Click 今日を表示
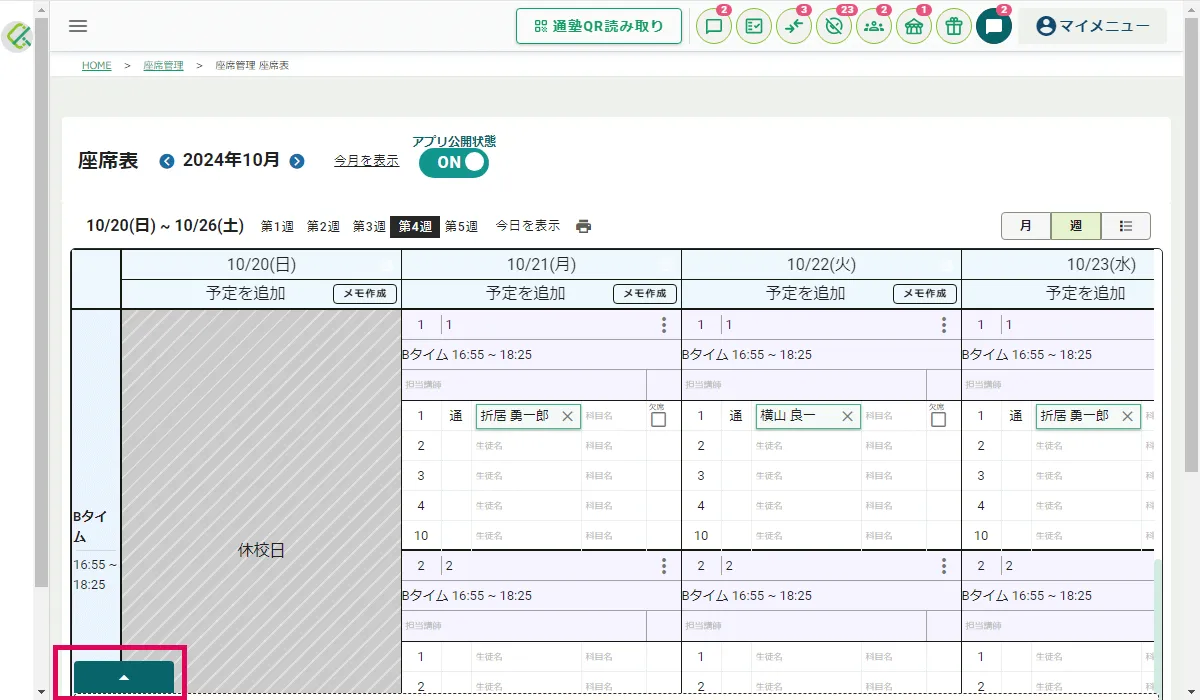This screenshot has width=1200, height=700. coord(528,226)
